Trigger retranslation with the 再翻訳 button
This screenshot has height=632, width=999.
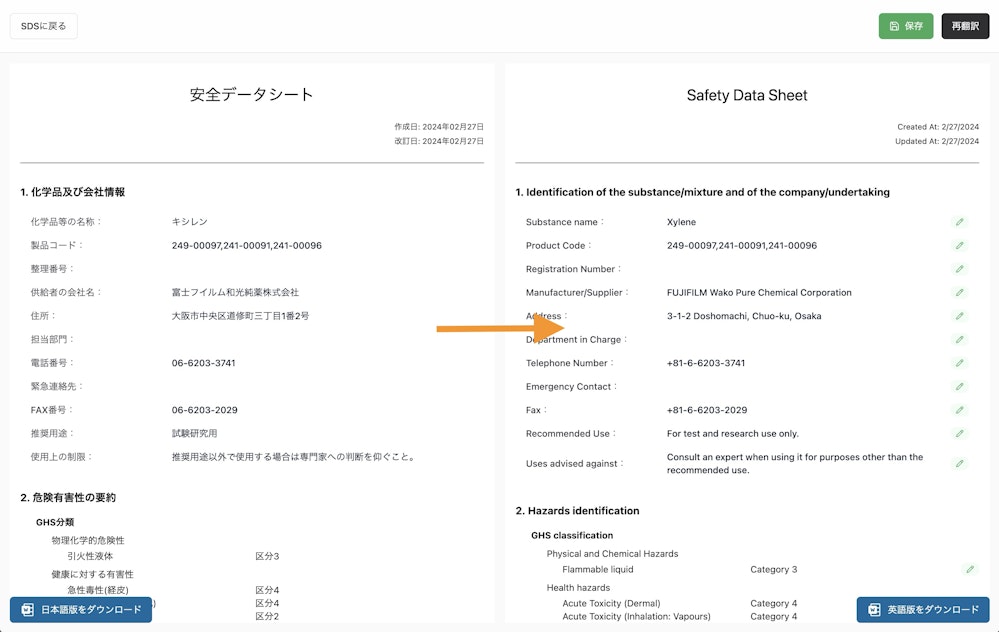click(x=964, y=26)
